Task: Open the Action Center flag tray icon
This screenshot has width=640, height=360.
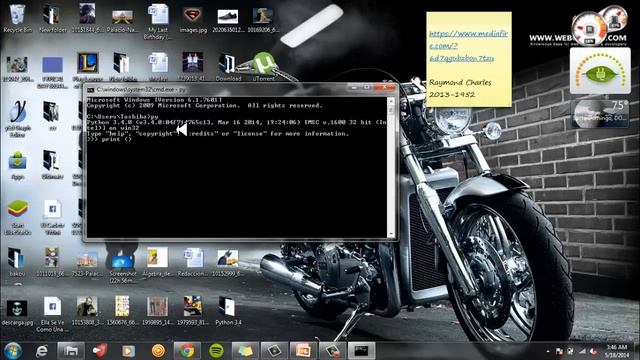Action: pos(559,351)
